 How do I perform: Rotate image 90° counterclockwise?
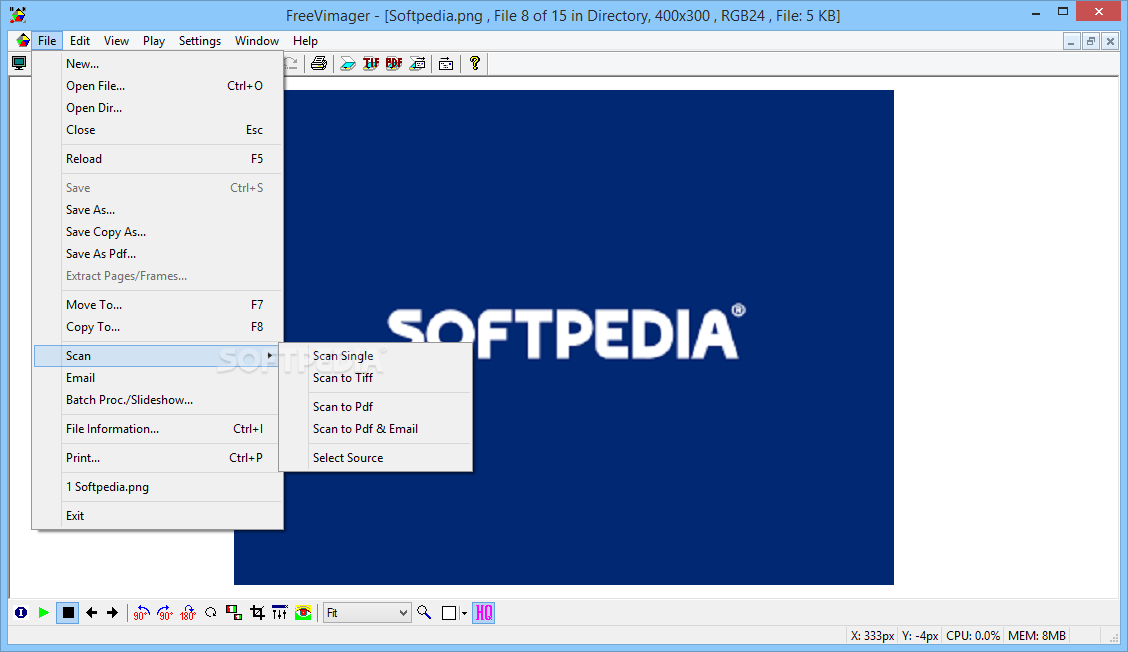pyautogui.click(x=142, y=612)
